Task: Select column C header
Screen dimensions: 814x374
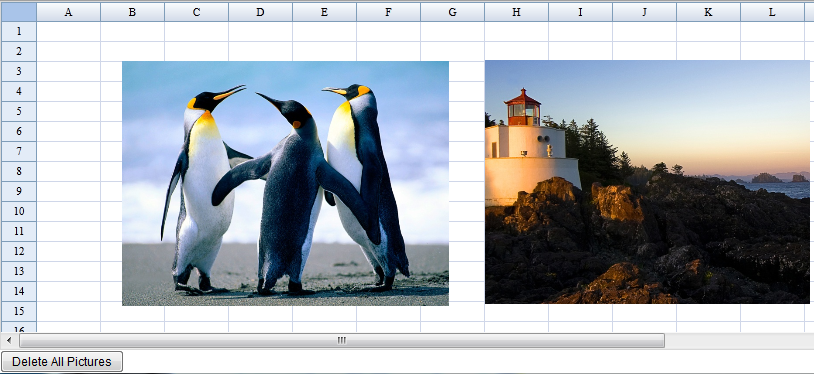Action: pyautogui.click(x=196, y=12)
